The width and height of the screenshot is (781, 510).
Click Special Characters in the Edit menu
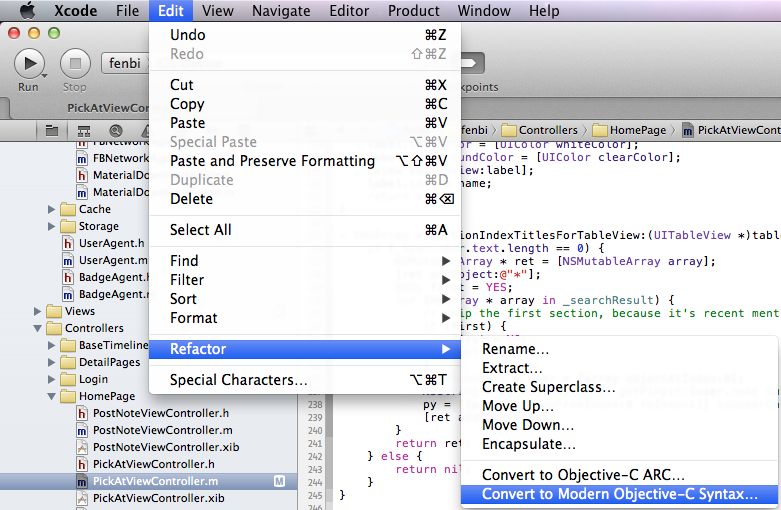coord(238,380)
